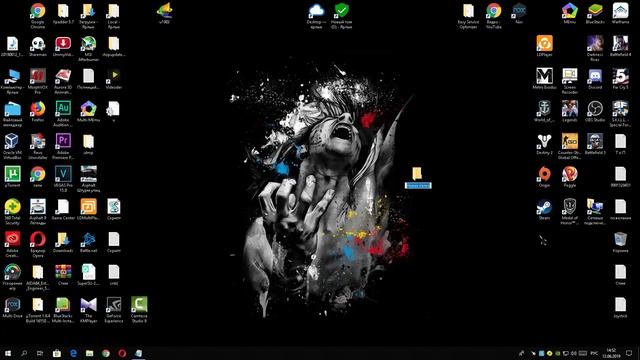Launch The KMPlayer shortcut
640x360 pixels.
tap(89, 309)
